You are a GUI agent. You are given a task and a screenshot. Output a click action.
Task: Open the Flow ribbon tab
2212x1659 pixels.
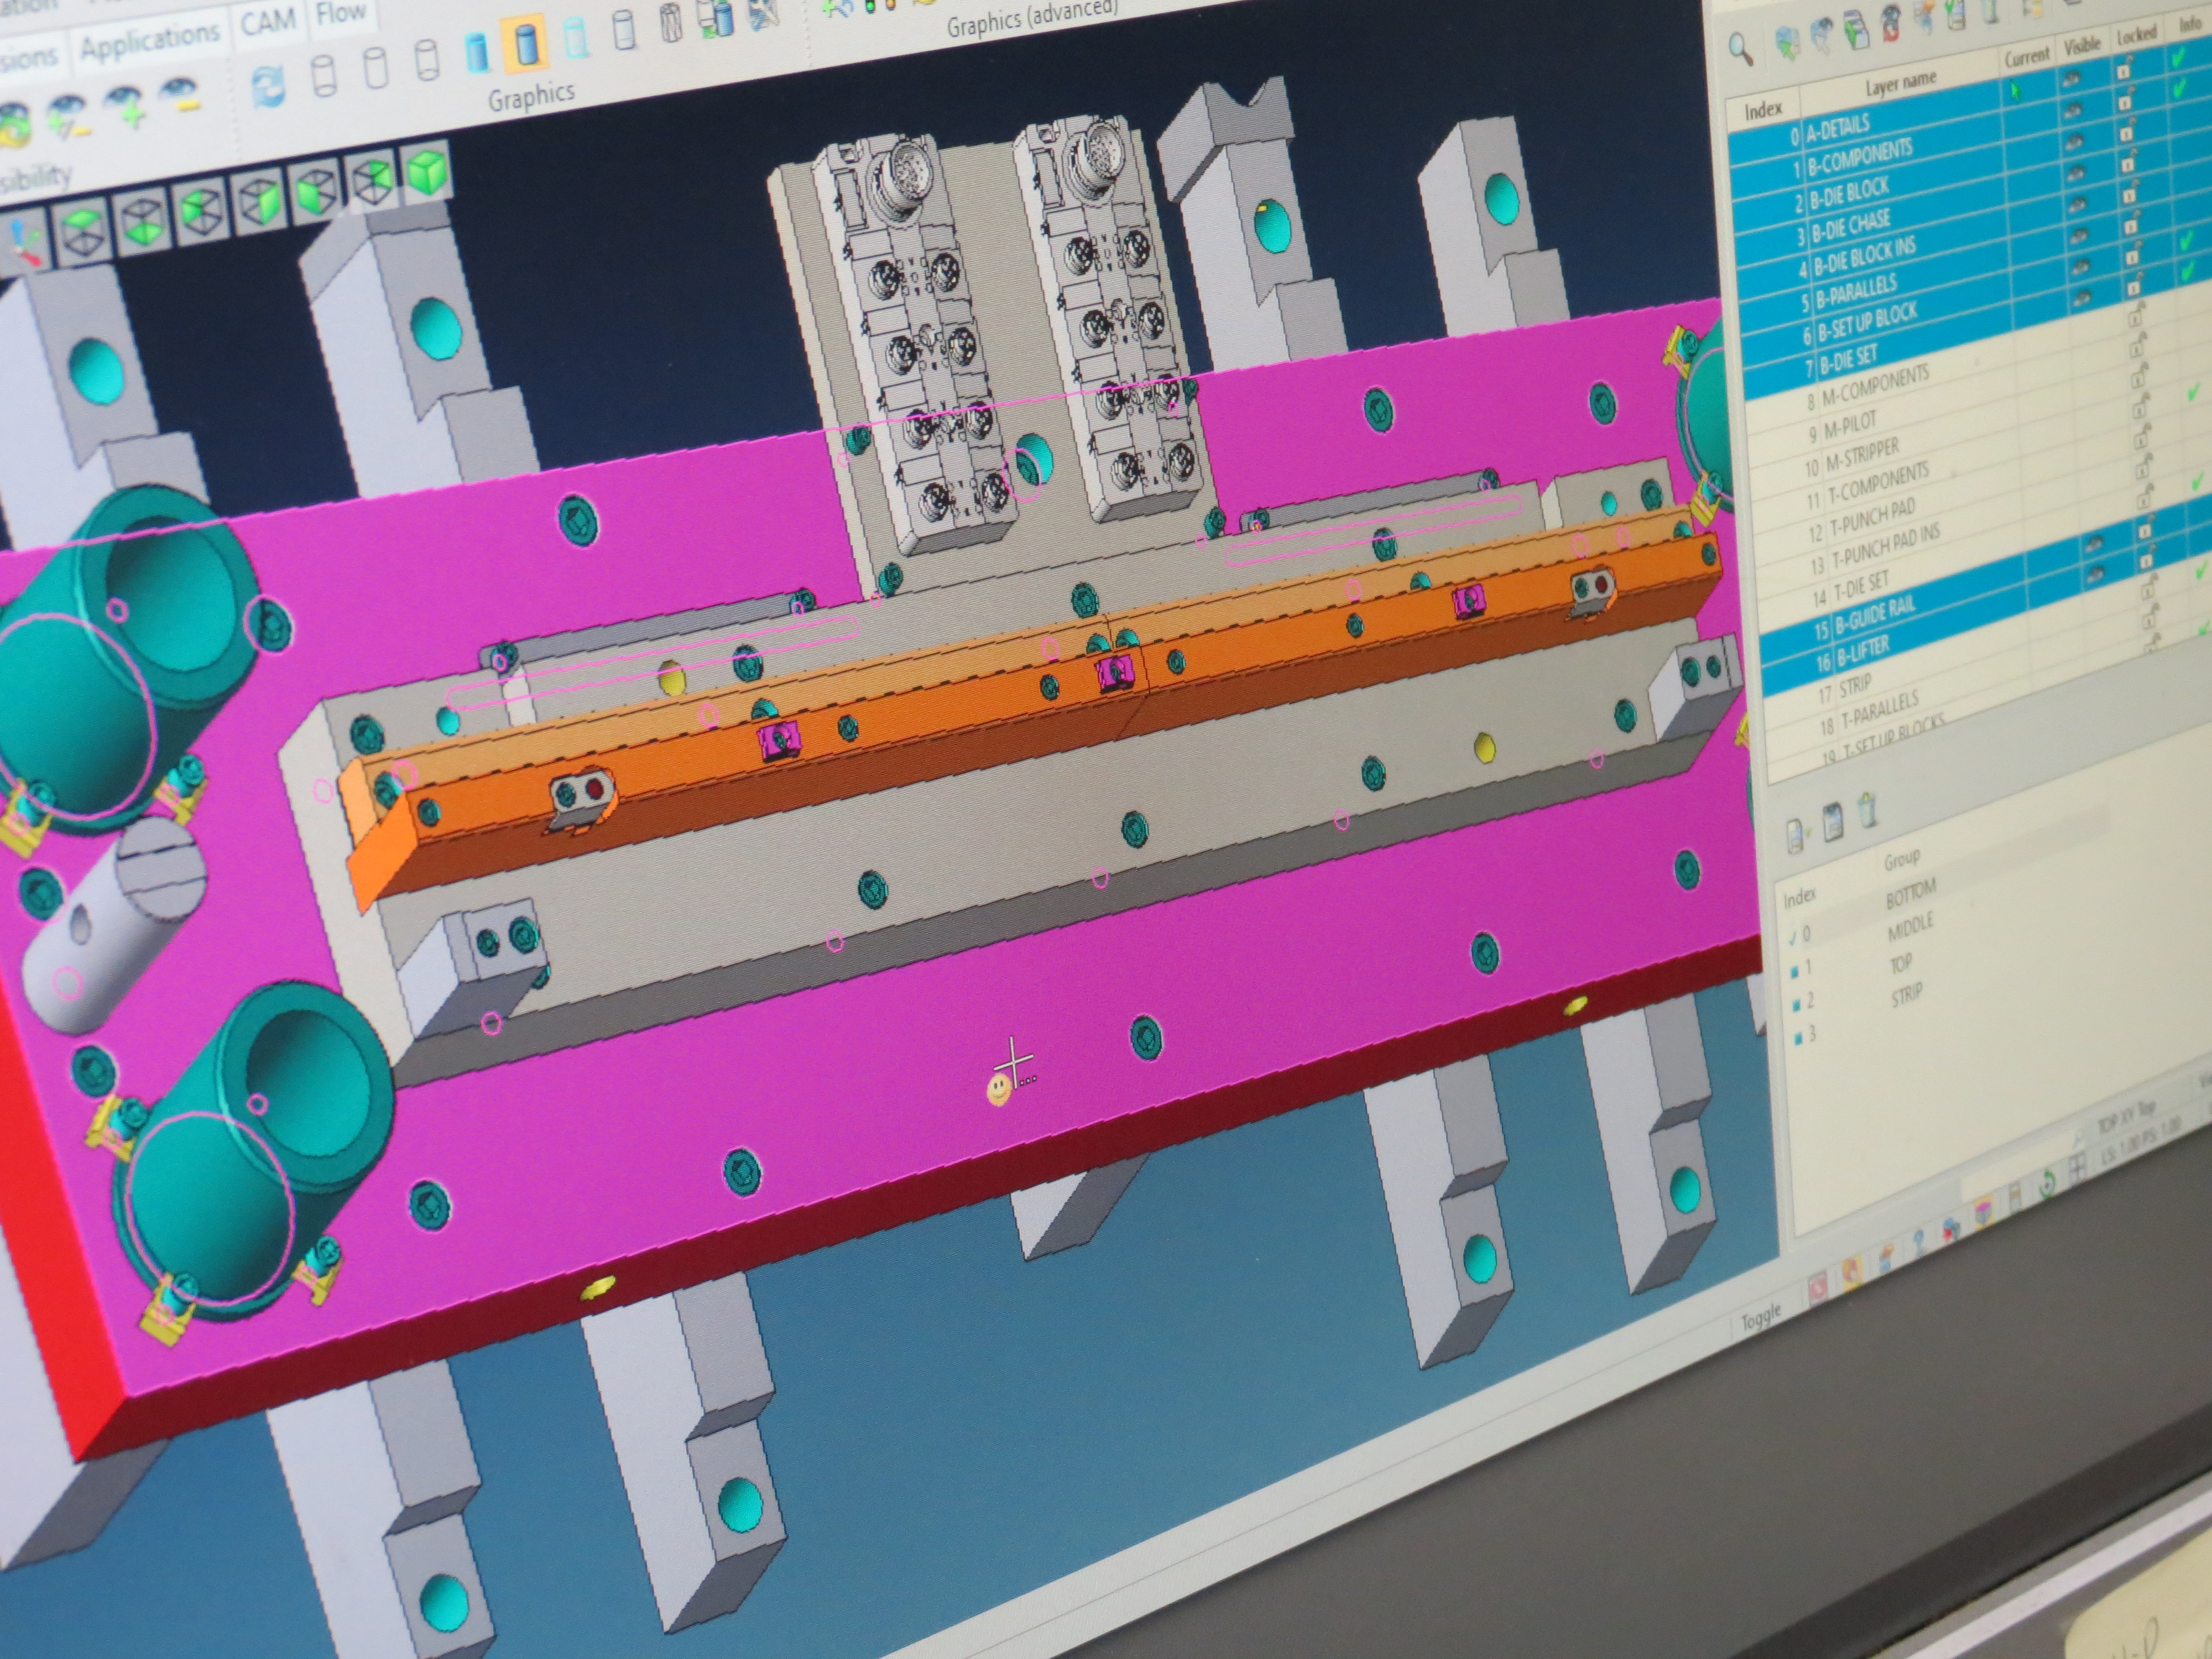(x=340, y=13)
